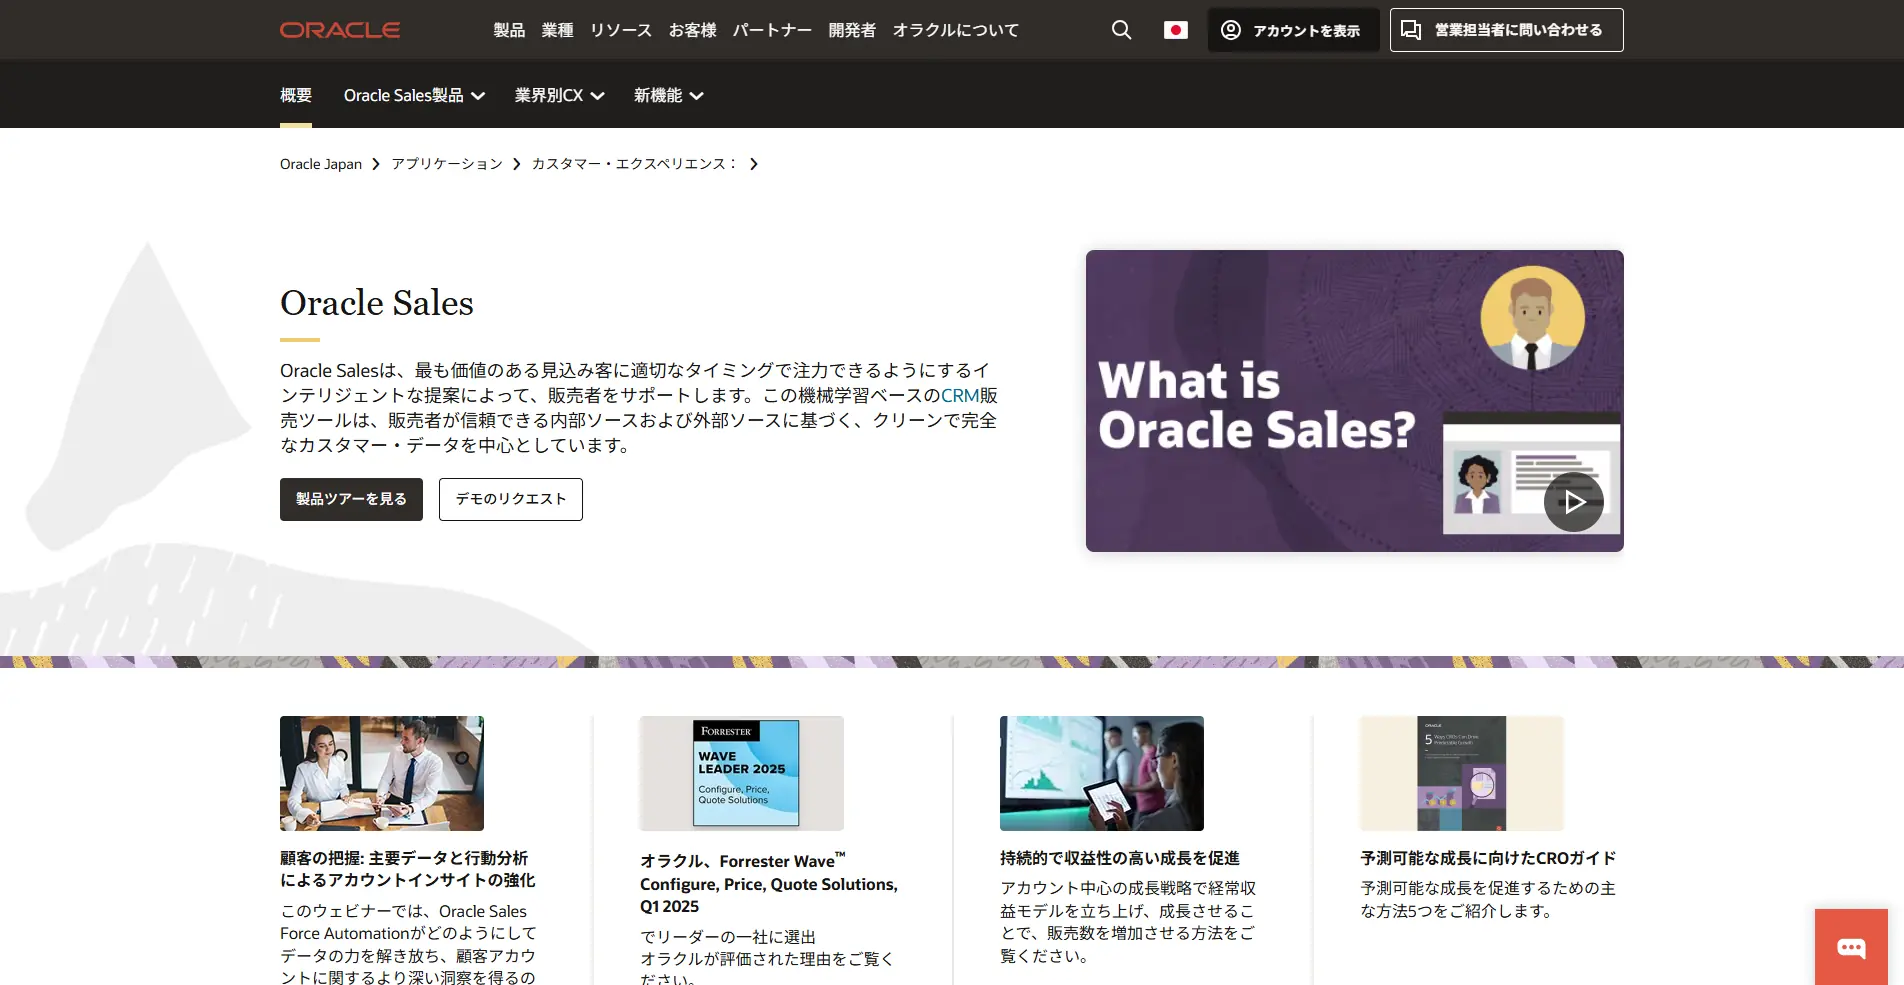Go to Oracle Japan breadcrumb

pos(321,164)
